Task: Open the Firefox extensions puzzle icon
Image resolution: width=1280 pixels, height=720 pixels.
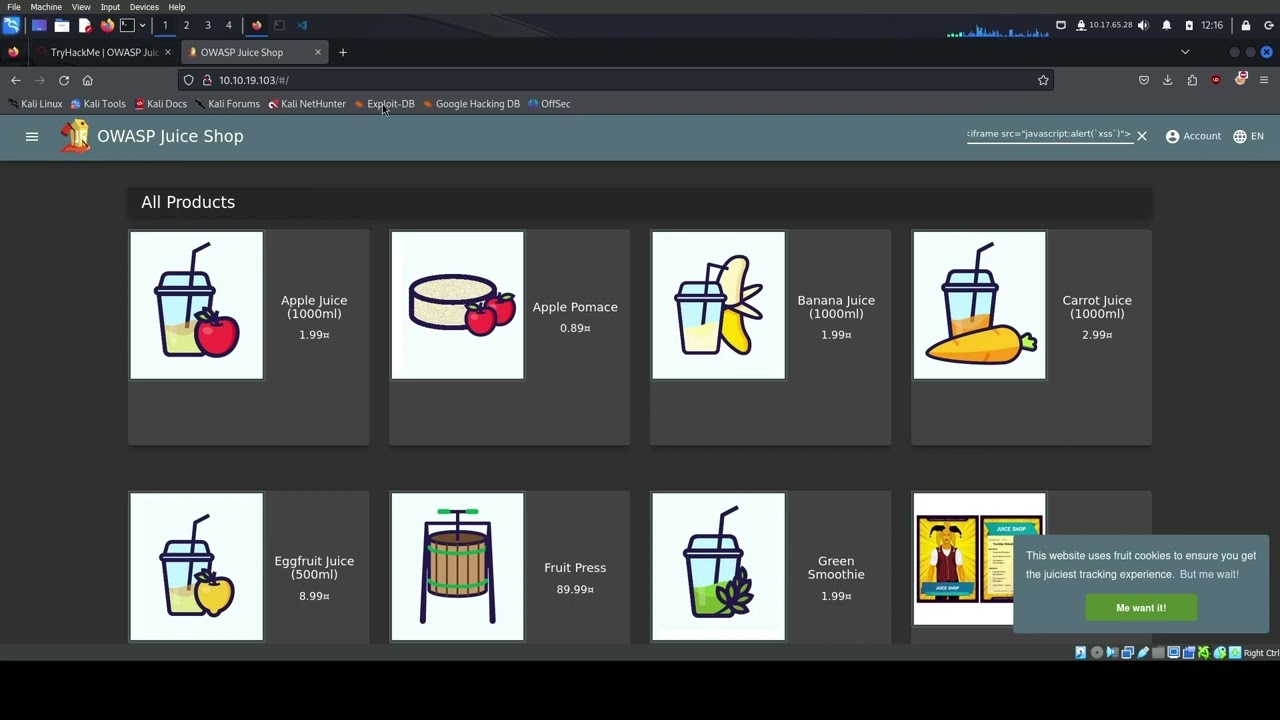Action: (1192, 80)
